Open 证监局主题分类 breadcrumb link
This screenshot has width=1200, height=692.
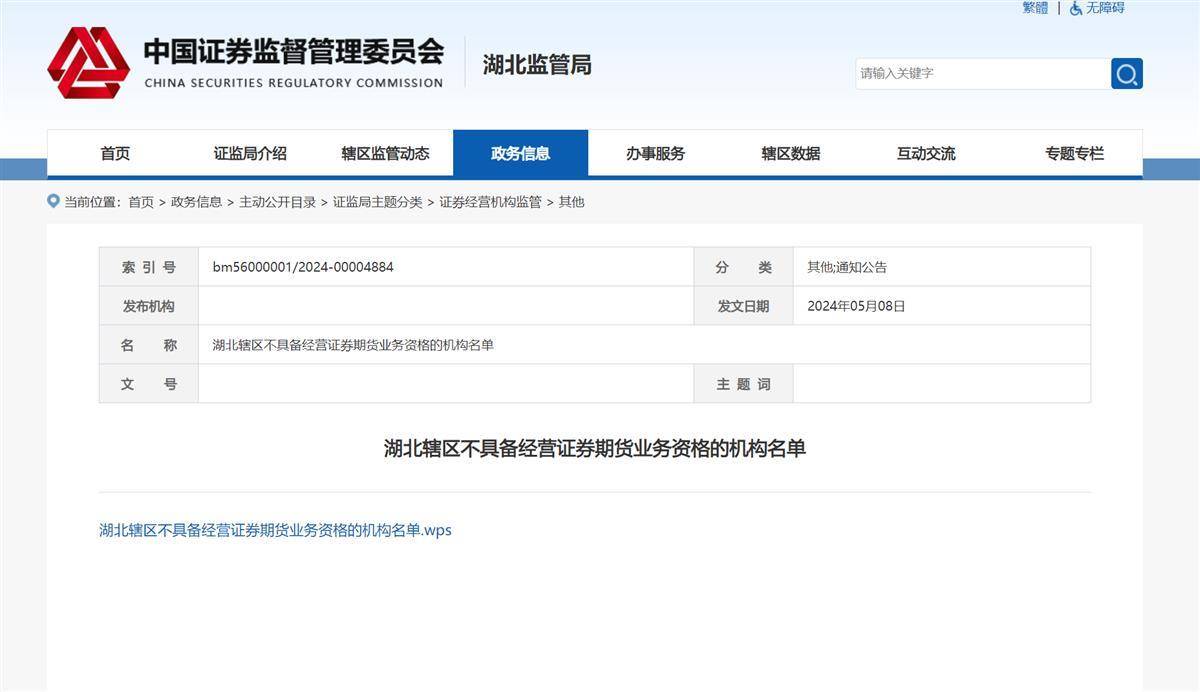(x=378, y=202)
